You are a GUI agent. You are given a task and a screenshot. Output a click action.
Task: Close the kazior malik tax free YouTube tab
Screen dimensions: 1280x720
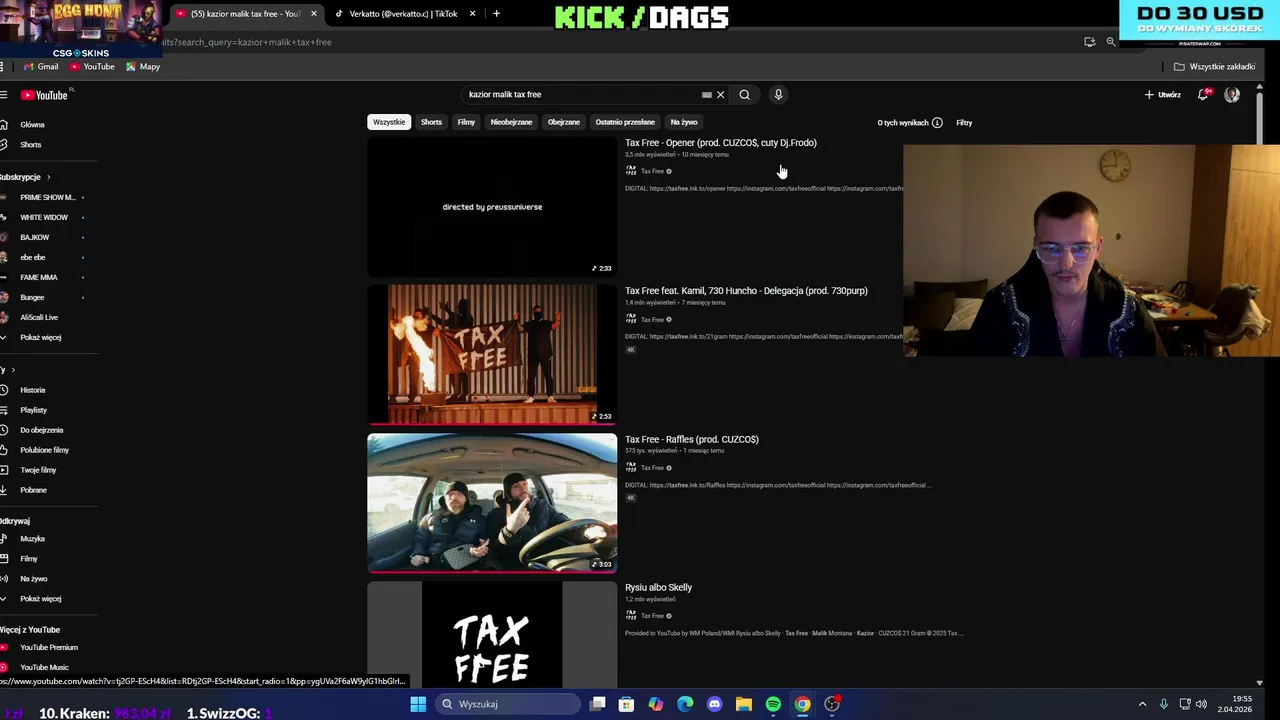pos(313,14)
